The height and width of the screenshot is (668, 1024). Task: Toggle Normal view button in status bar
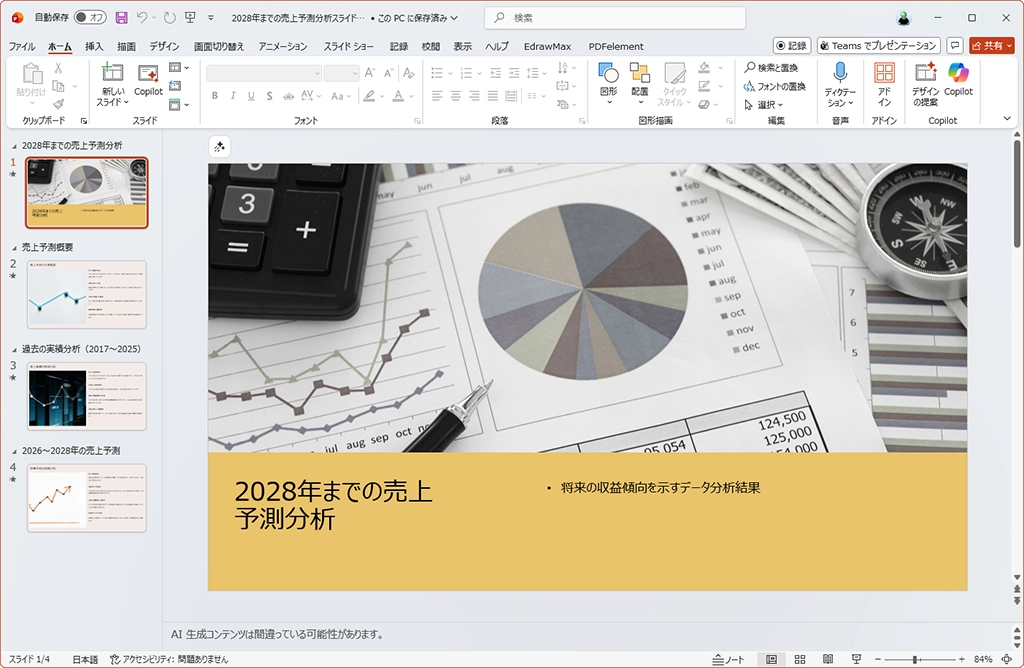[771, 660]
